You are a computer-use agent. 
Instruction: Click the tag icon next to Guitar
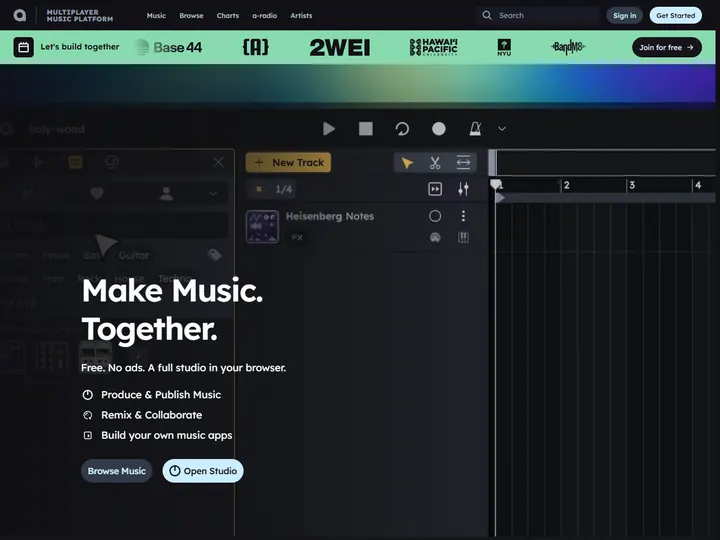[214, 254]
